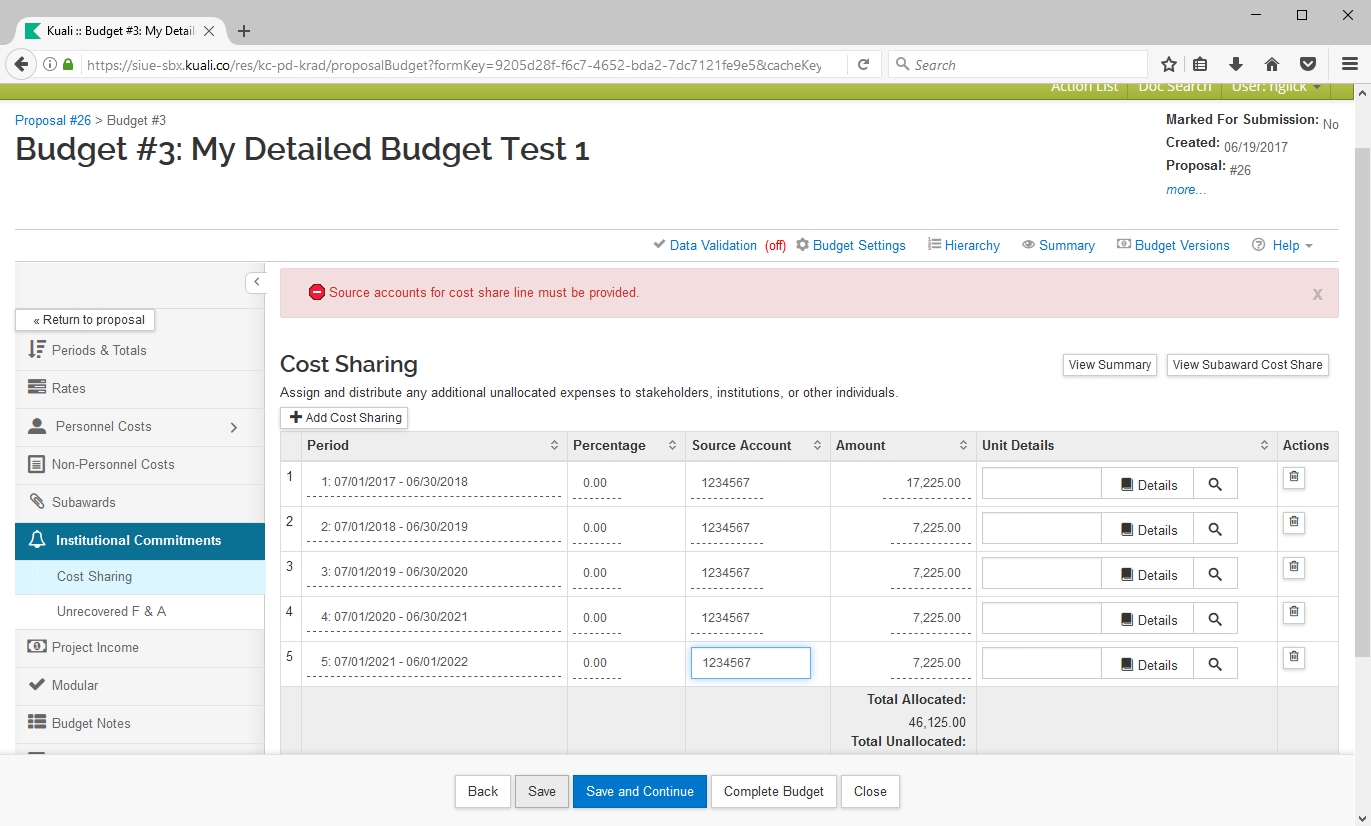The width and height of the screenshot is (1371, 826).
Task: Open the Firefox hamburger menu
Action: [1349, 65]
